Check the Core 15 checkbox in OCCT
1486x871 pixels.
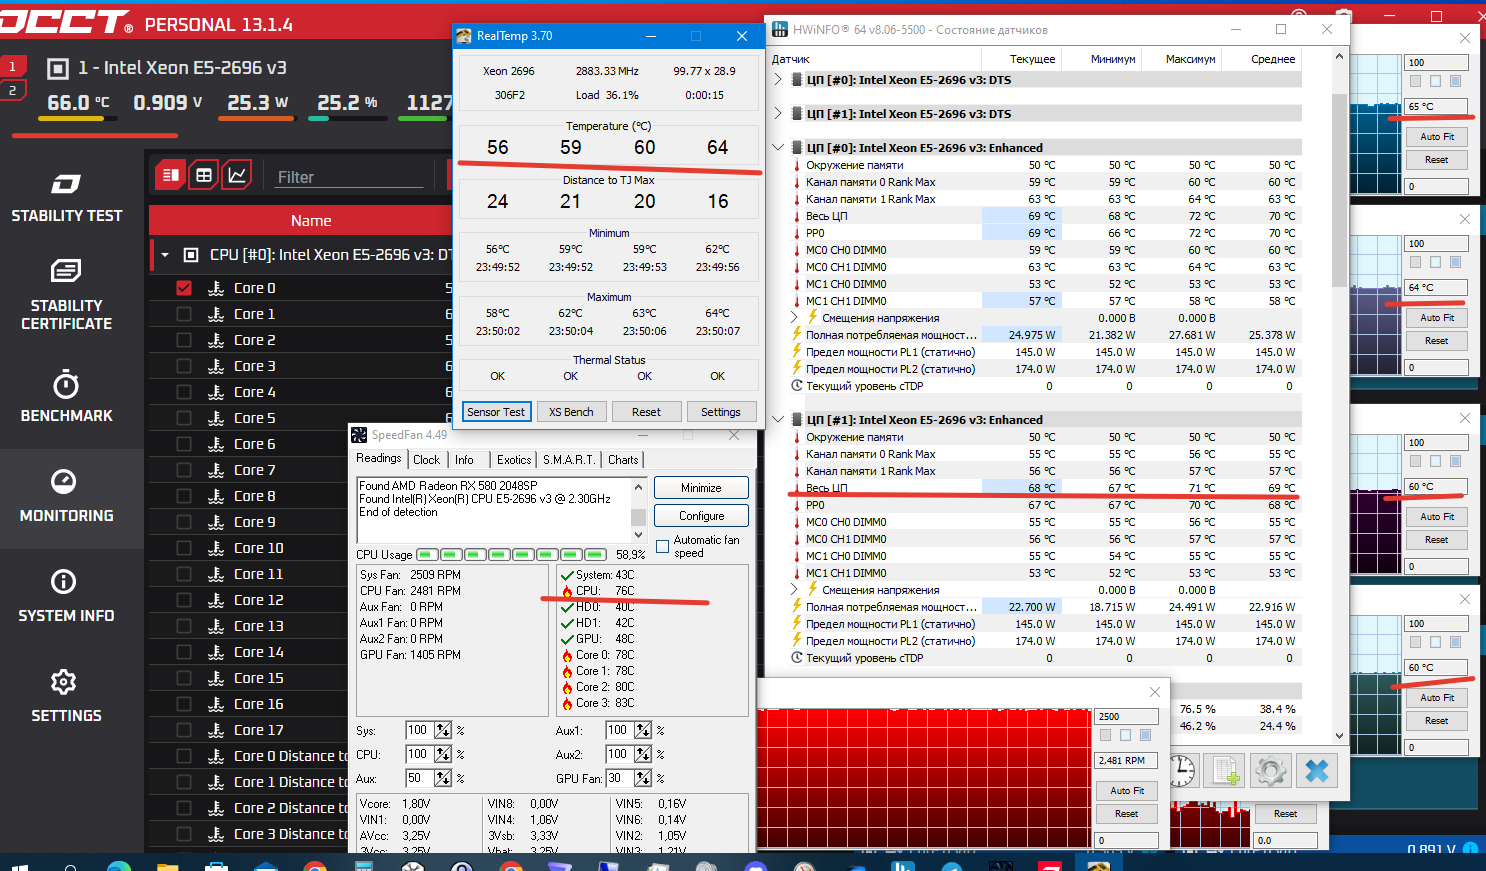point(184,678)
